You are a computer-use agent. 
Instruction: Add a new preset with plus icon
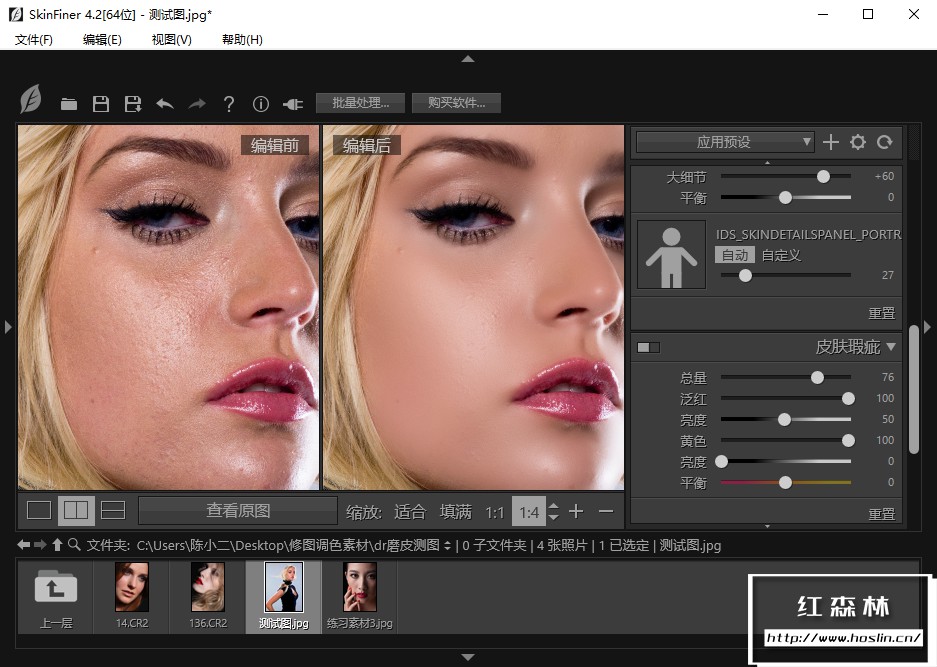830,142
